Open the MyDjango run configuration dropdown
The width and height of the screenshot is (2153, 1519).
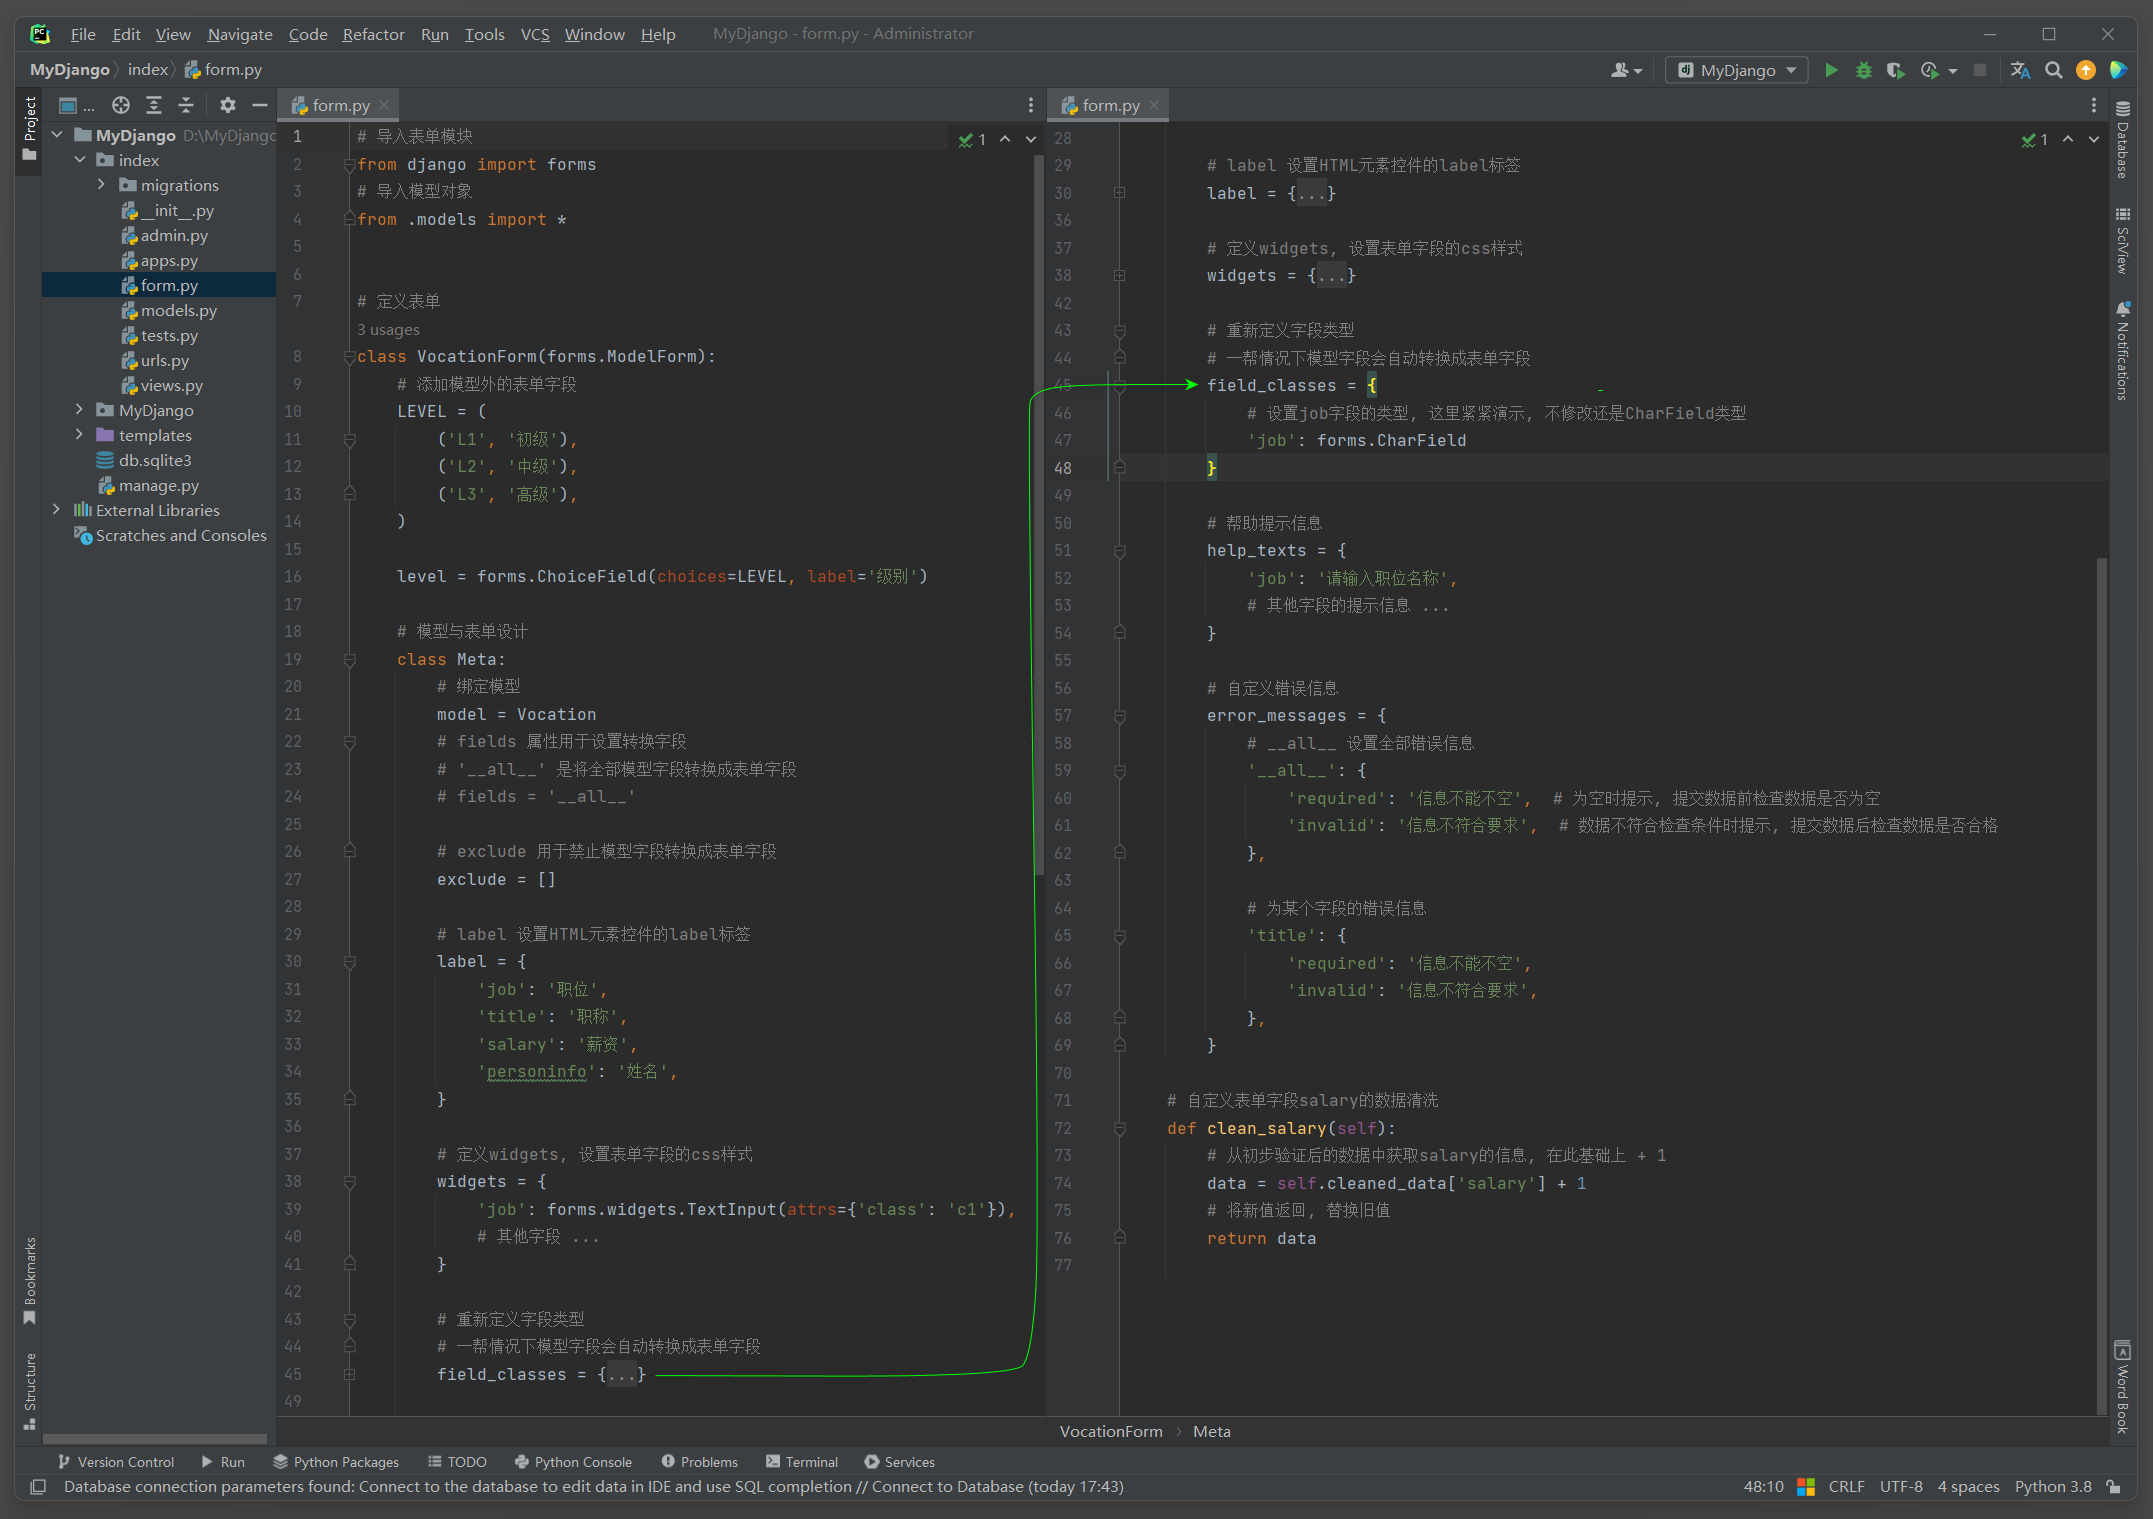click(1737, 70)
